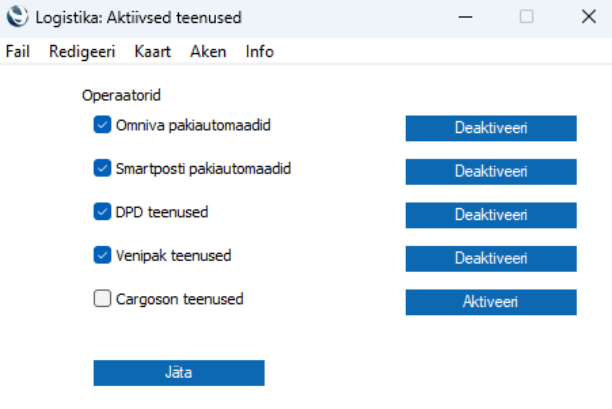Click the Omniva pakiautomaadid label
Screen dimensions: 612x409
pos(193,125)
